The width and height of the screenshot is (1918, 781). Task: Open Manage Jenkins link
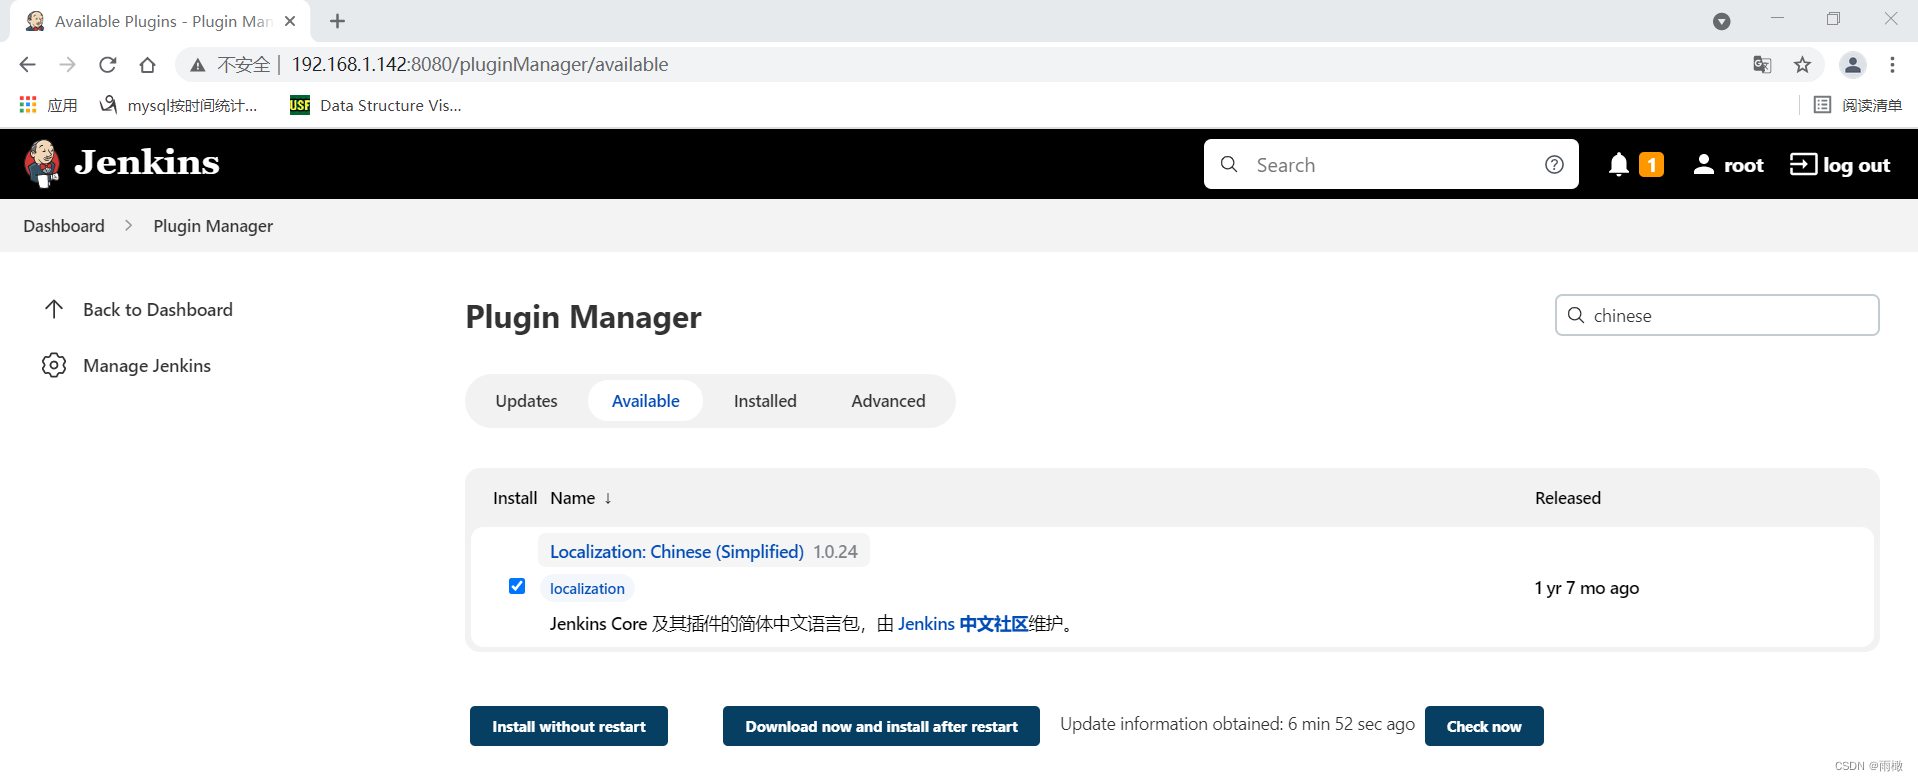pyautogui.click(x=147, y=365)
